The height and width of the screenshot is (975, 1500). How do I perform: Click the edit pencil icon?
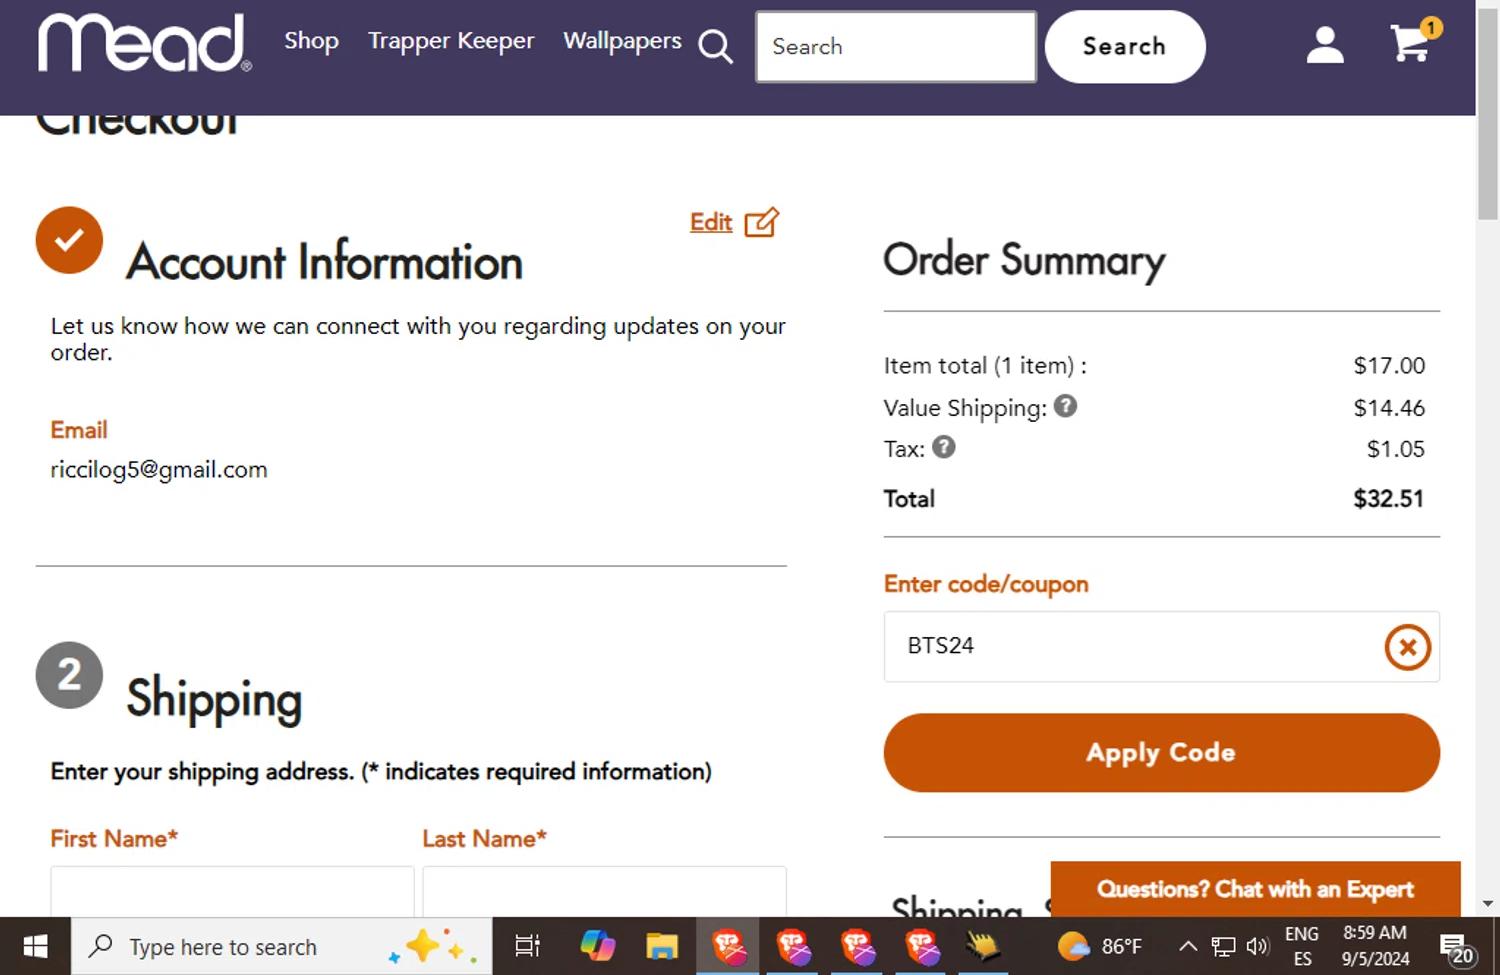(761, 222)
